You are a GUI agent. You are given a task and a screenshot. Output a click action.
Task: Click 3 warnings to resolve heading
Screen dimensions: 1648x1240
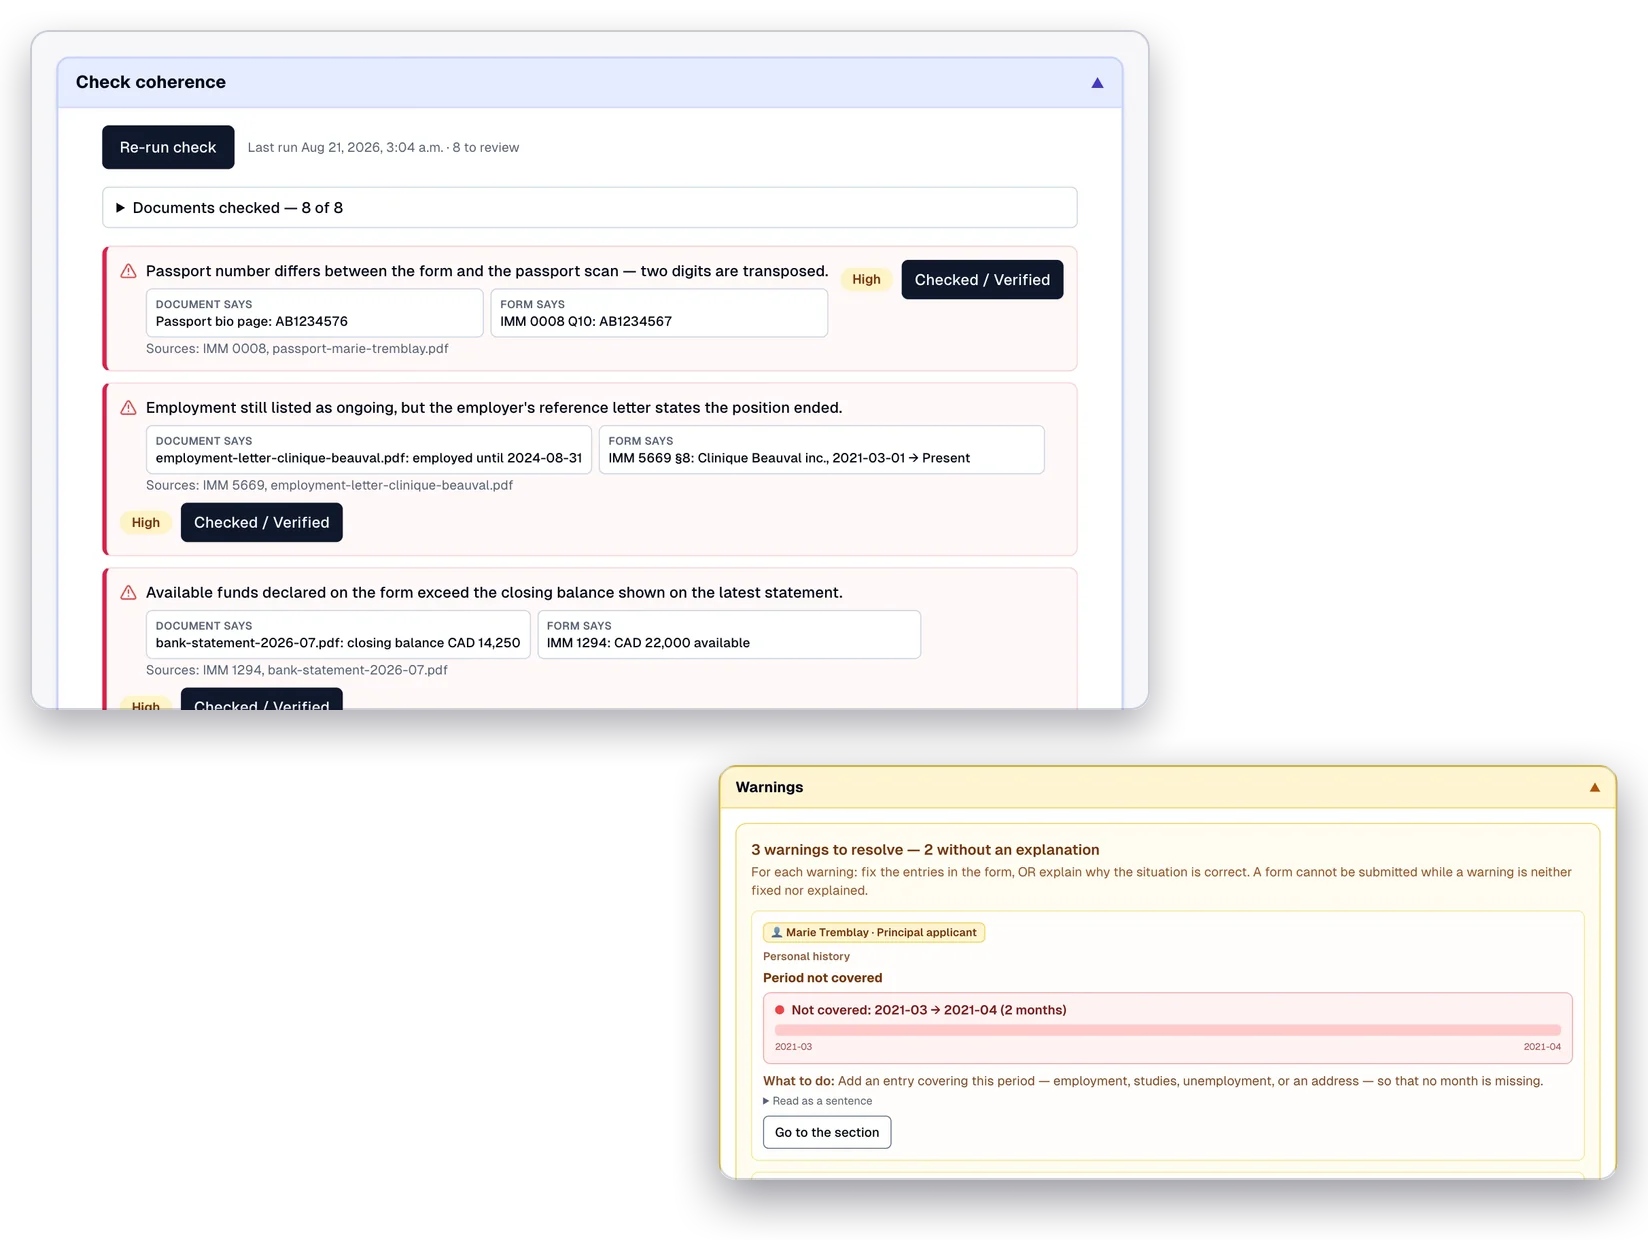(925, 850)
